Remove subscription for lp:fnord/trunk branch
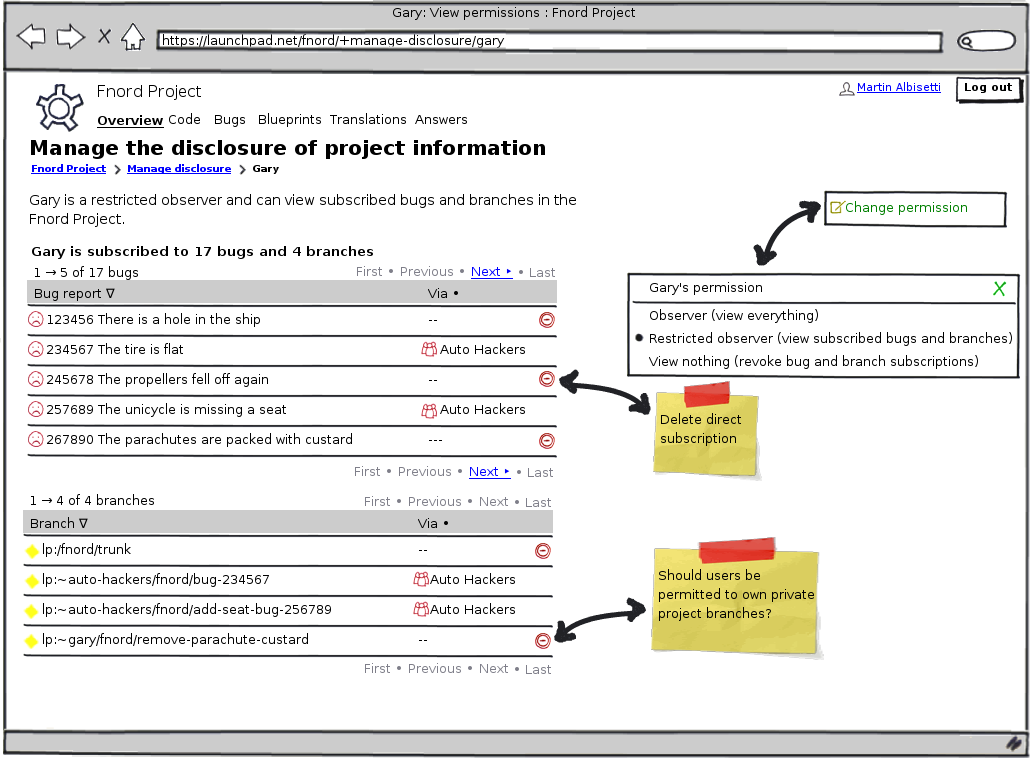 542,550
